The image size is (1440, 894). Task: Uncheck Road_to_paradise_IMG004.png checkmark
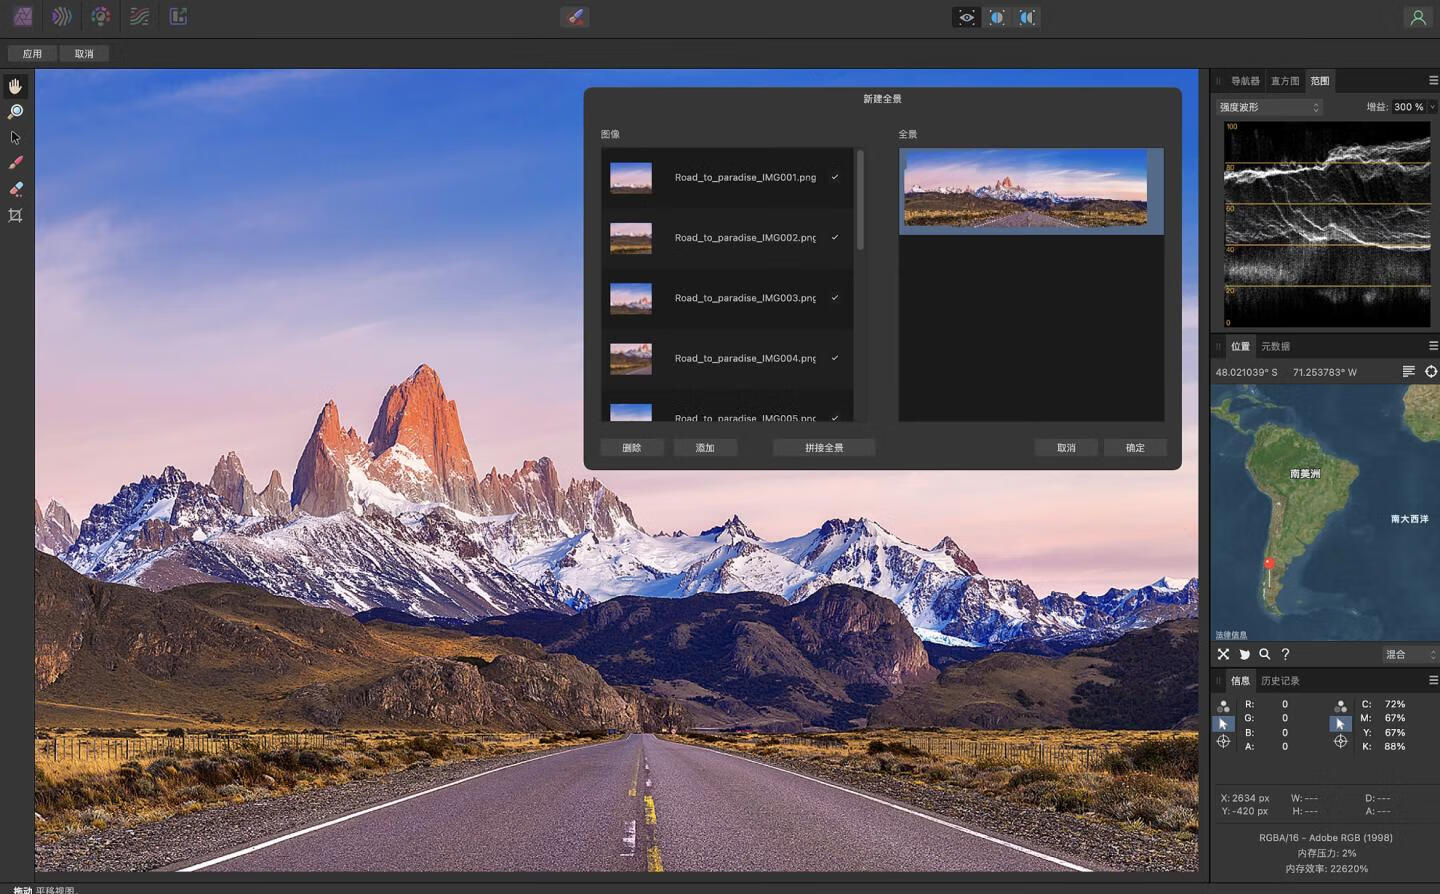[835, 357]
